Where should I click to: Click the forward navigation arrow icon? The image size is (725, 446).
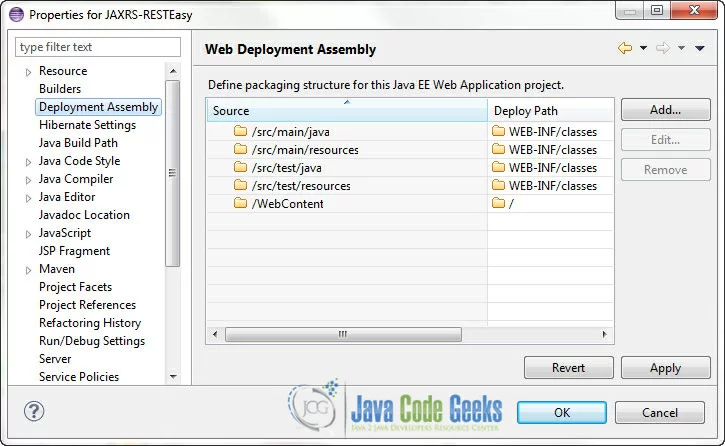(663, 48)
